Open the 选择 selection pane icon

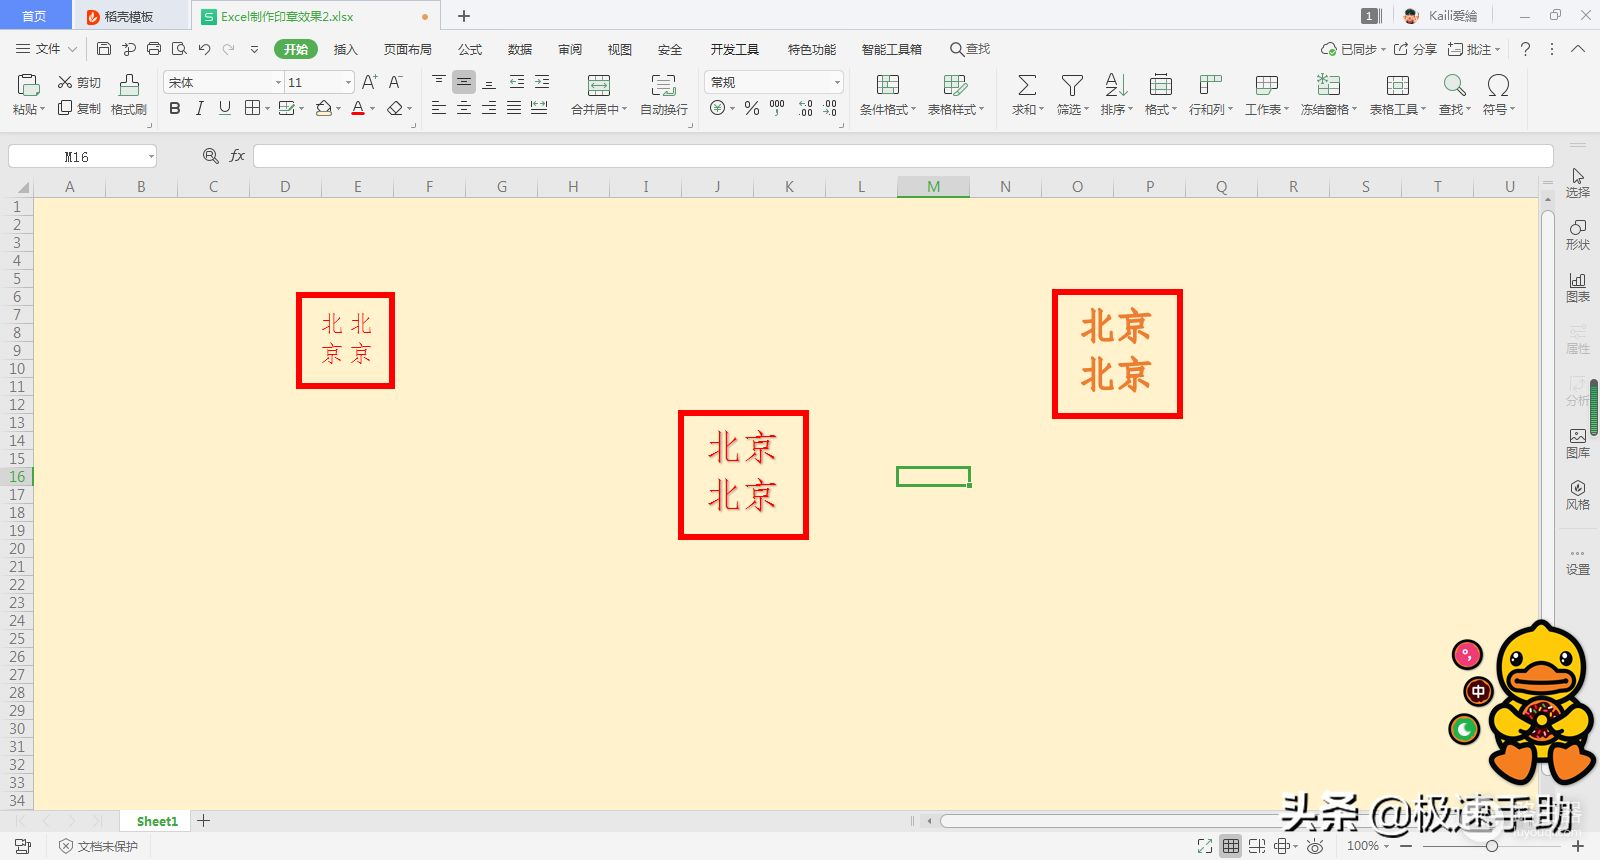point(1577,183)
